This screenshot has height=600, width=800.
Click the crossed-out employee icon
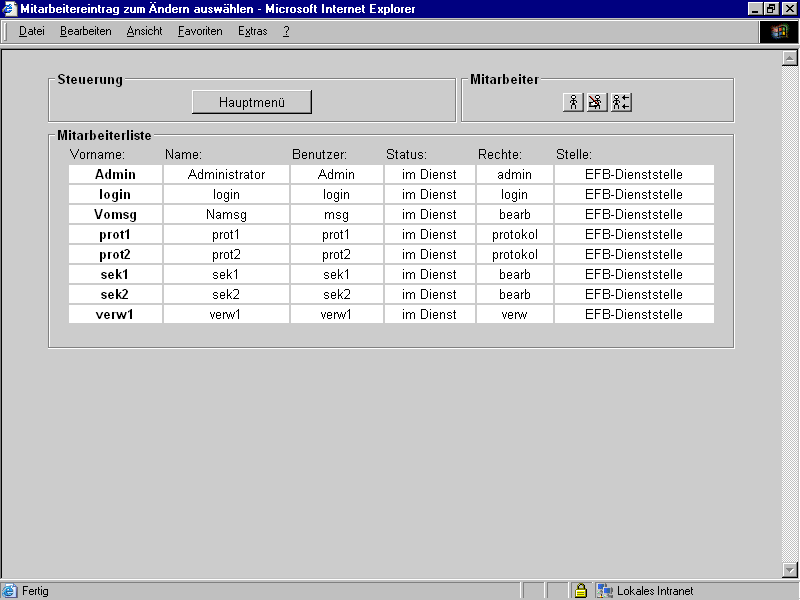coord(596,102)
